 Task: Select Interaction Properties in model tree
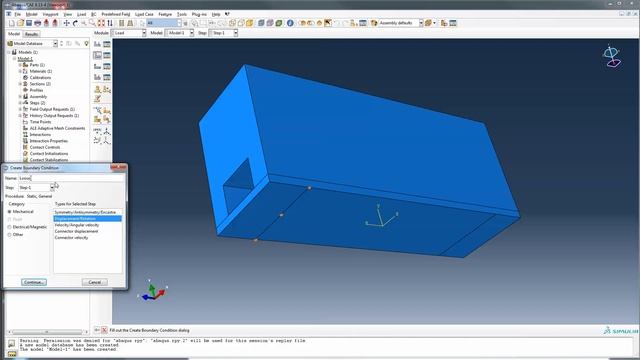tap(49, 141)
